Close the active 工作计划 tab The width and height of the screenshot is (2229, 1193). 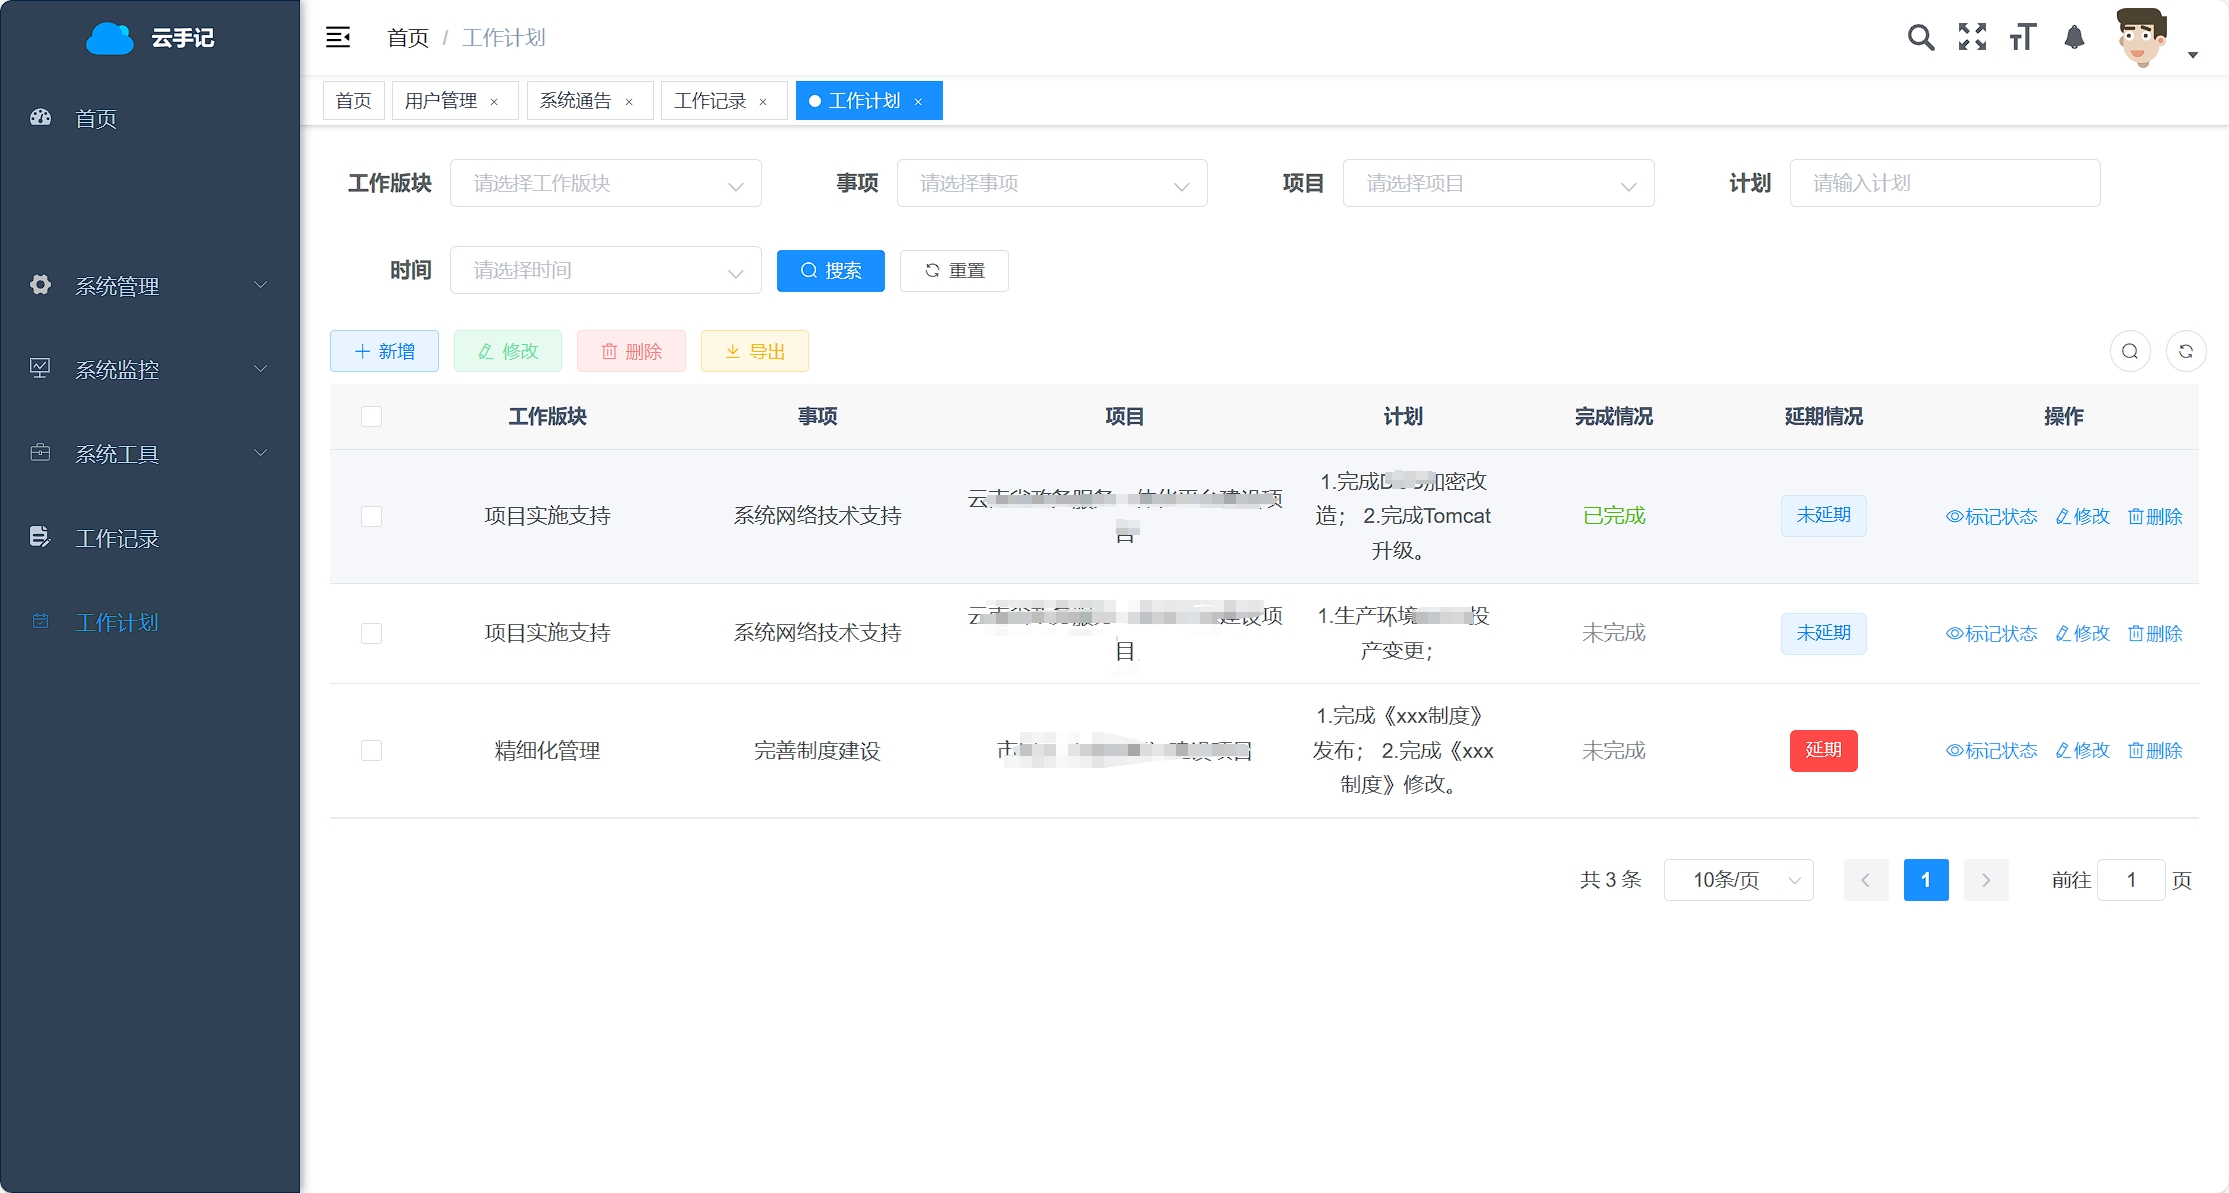(x=918, y=102)
